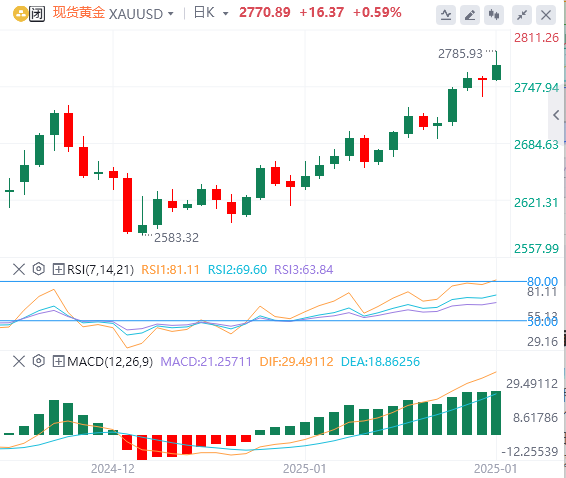Screen dimensions: 566x478
Task: Expand the right side panel chevron
Action: coord(556,115)
